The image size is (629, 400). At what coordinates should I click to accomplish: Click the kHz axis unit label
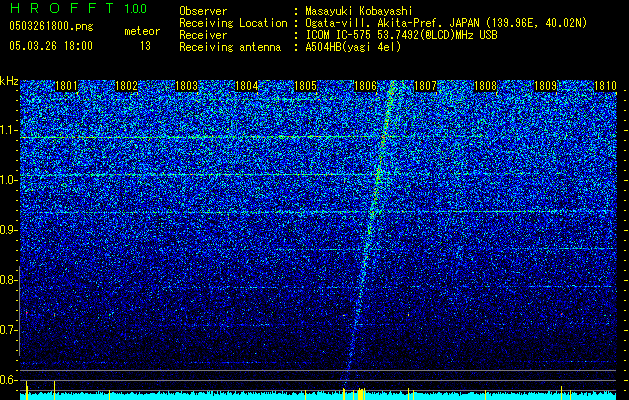9,81
